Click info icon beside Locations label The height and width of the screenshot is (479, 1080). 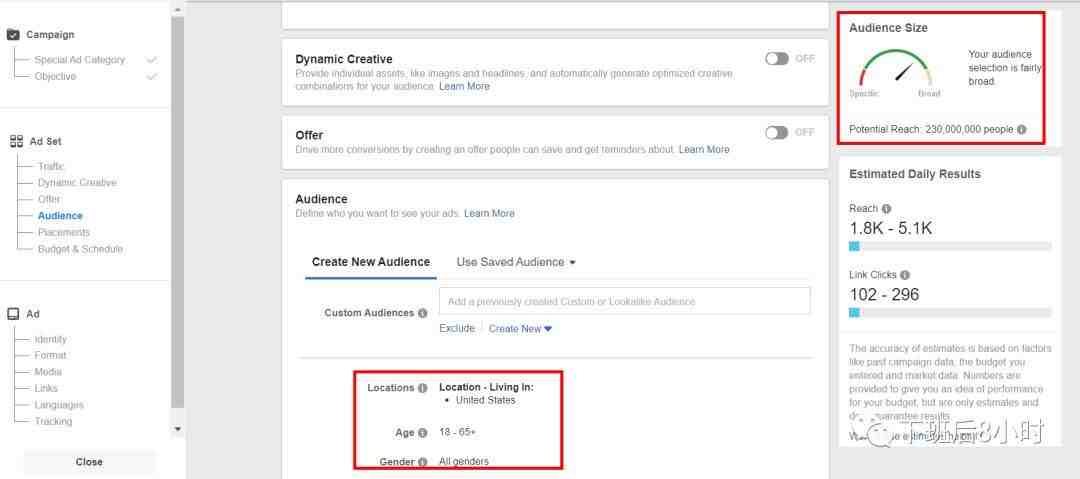click(423, 388)
